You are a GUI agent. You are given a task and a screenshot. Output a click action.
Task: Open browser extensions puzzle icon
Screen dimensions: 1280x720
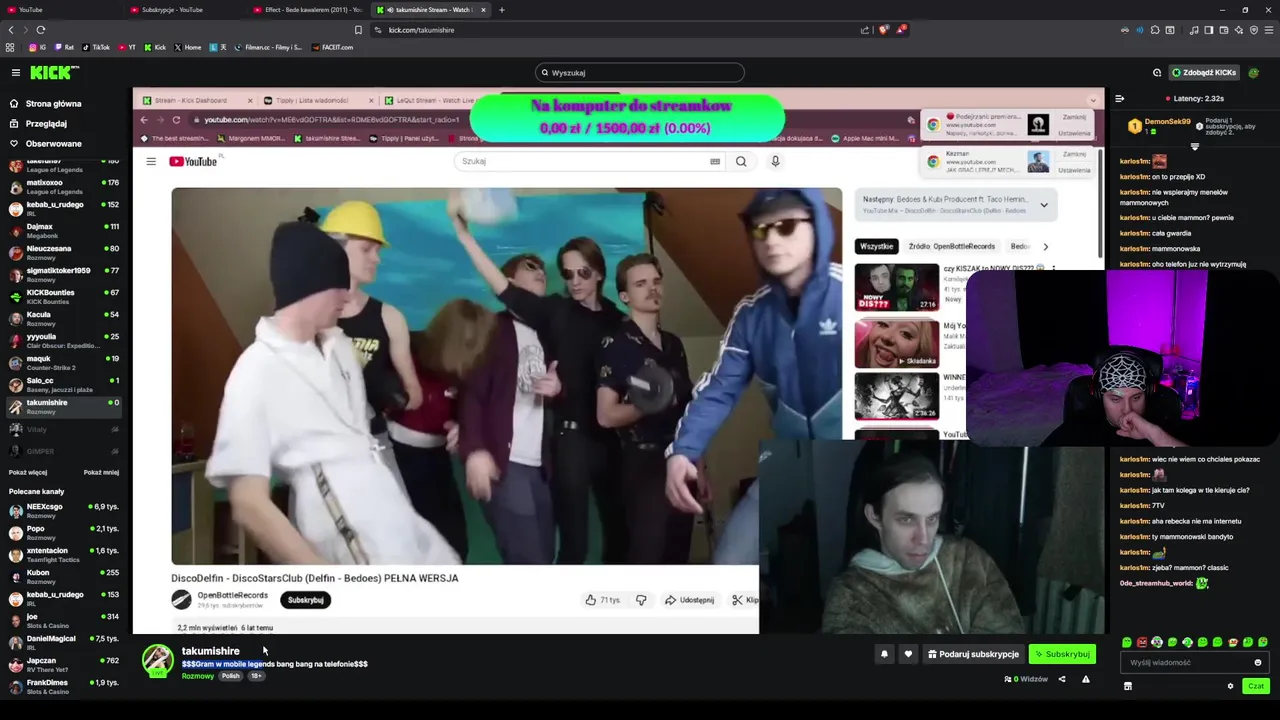[1155, 30]
